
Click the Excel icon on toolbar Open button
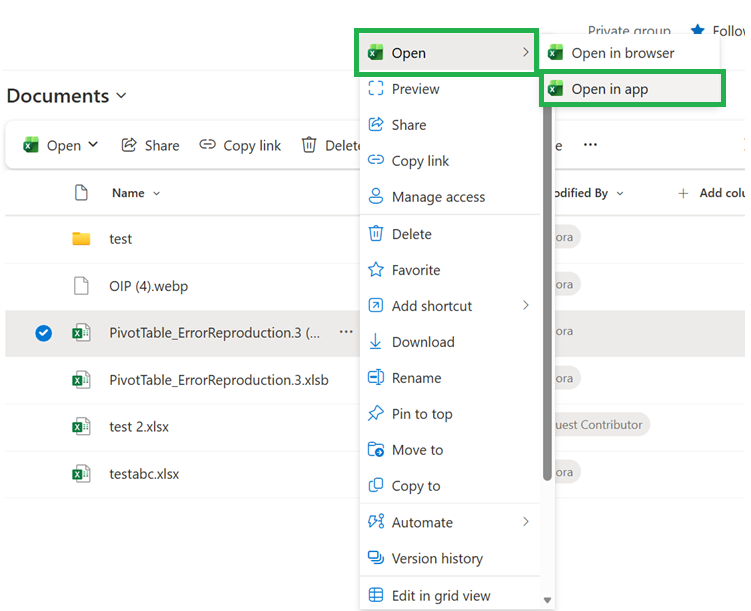click(31, 145)
